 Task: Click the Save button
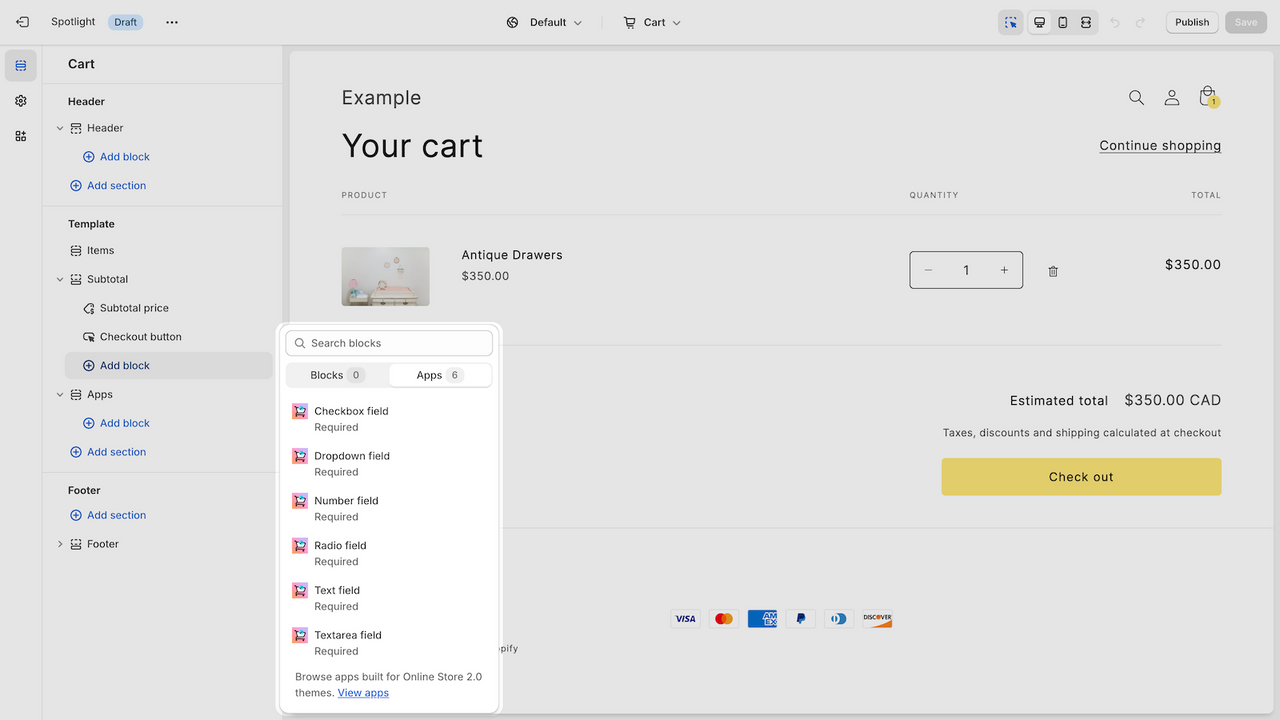pyautogui.click(x=1246, y=22)
